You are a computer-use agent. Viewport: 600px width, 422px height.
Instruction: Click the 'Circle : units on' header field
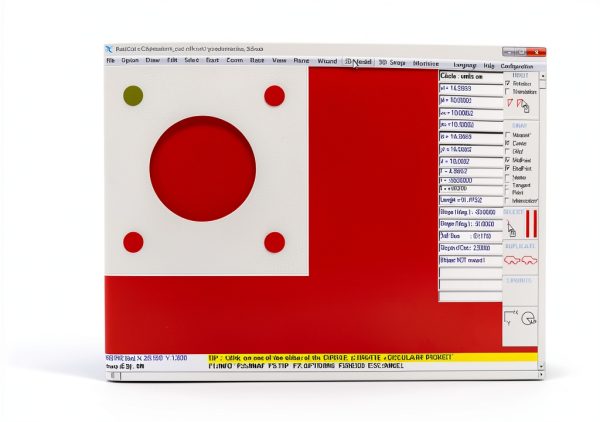tap(471, 77)
